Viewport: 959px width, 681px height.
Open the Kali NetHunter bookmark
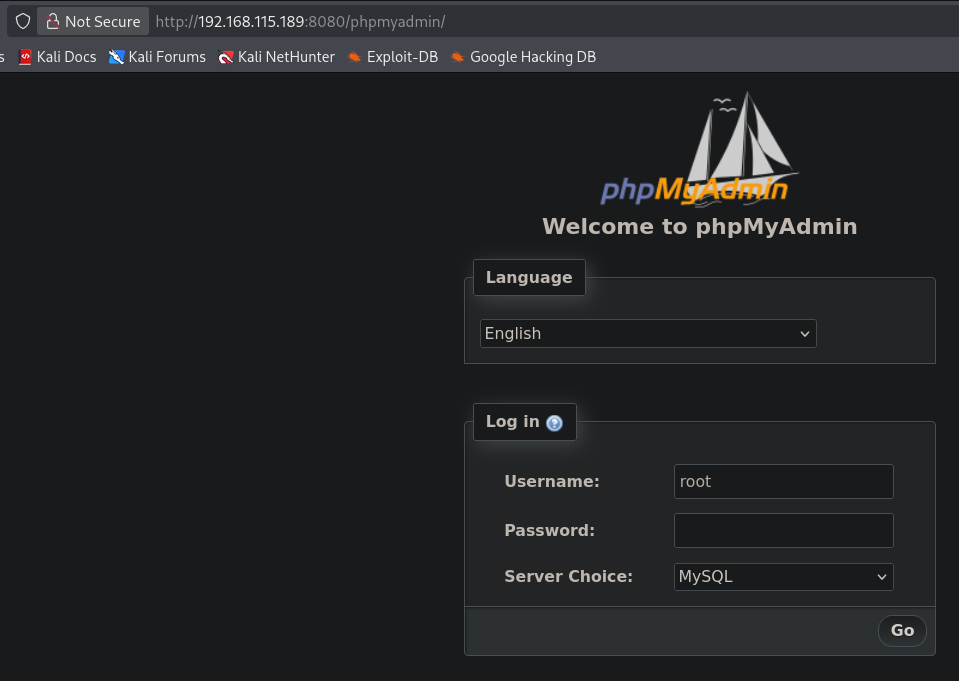click(276, 57)
